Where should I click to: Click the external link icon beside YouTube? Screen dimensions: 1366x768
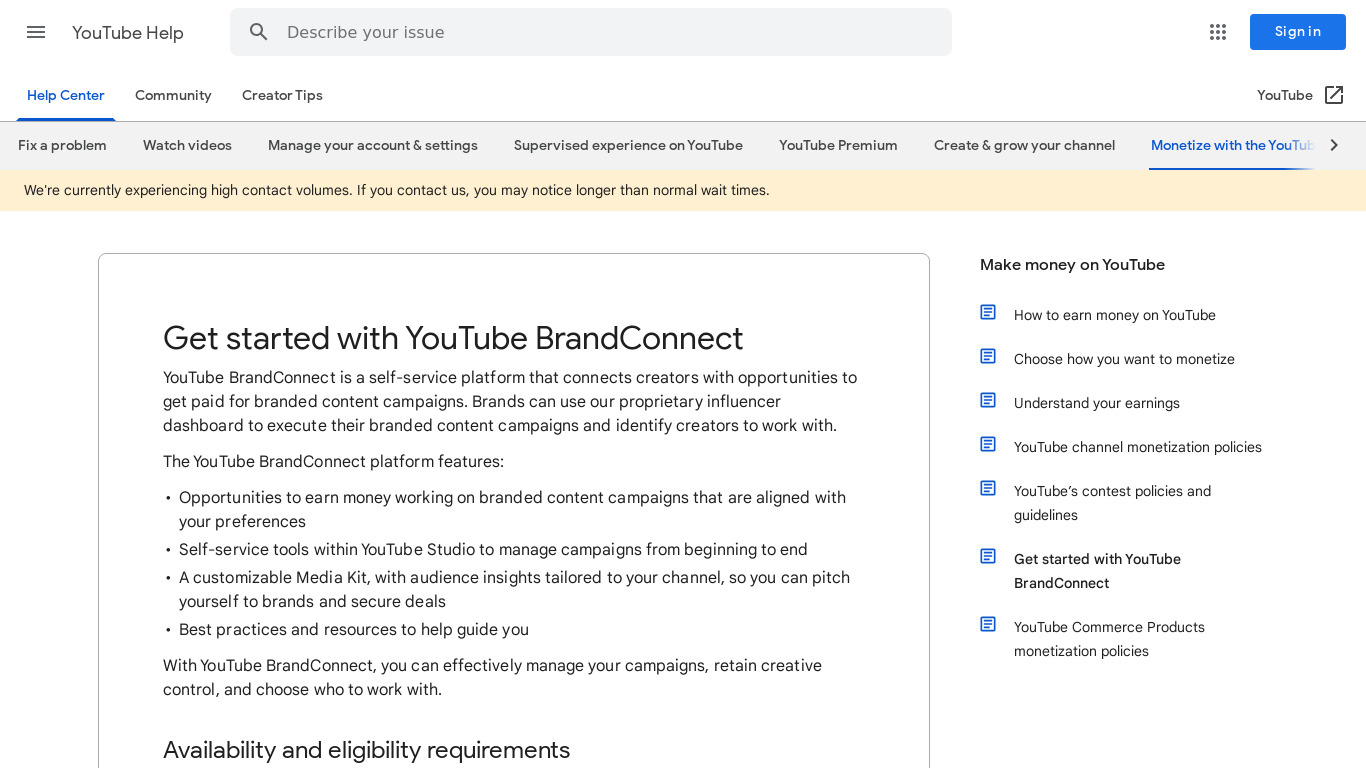[1334, 95]
